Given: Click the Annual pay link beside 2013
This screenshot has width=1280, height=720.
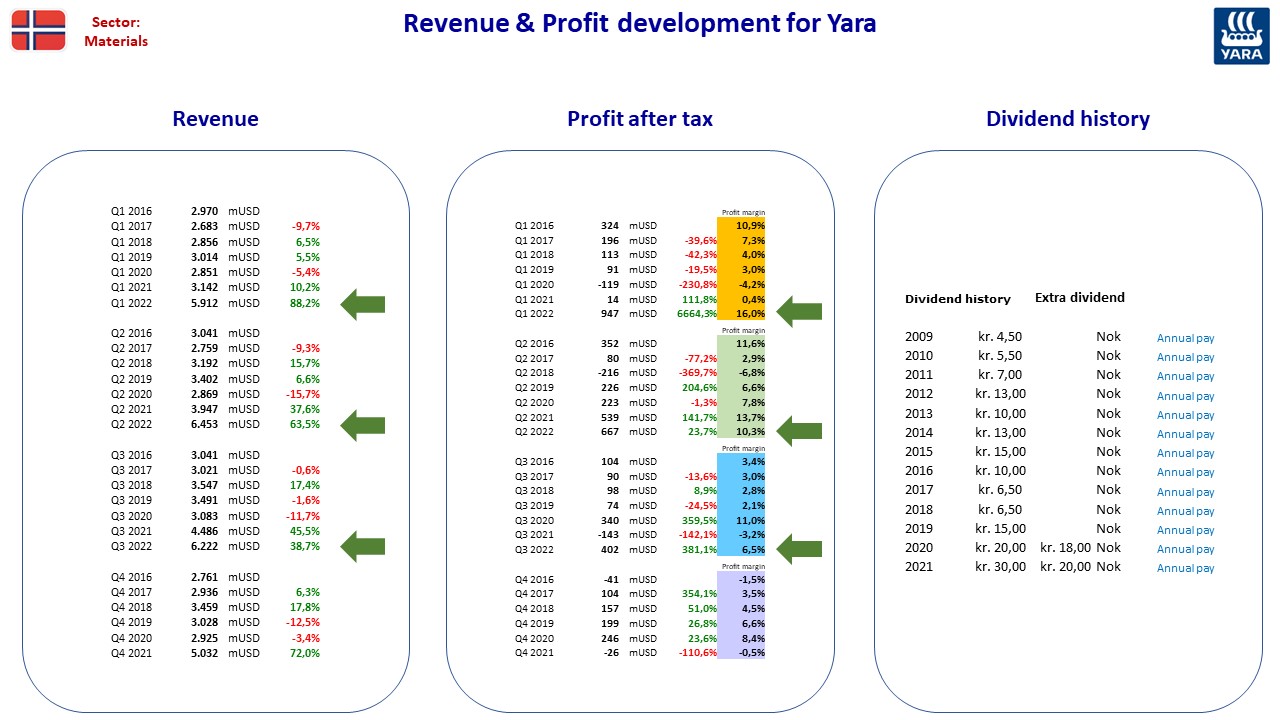Looking at the screenshot, I should click(1185, 415).
